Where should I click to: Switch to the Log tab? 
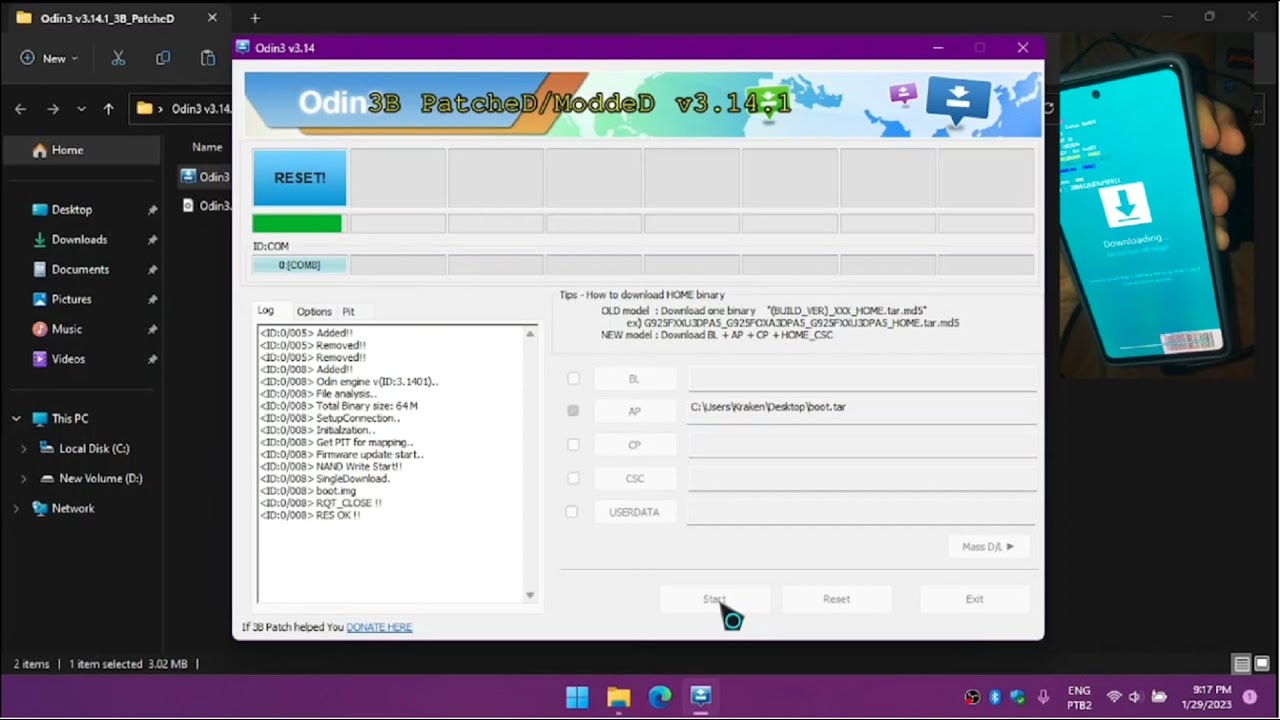coord(266,311)
